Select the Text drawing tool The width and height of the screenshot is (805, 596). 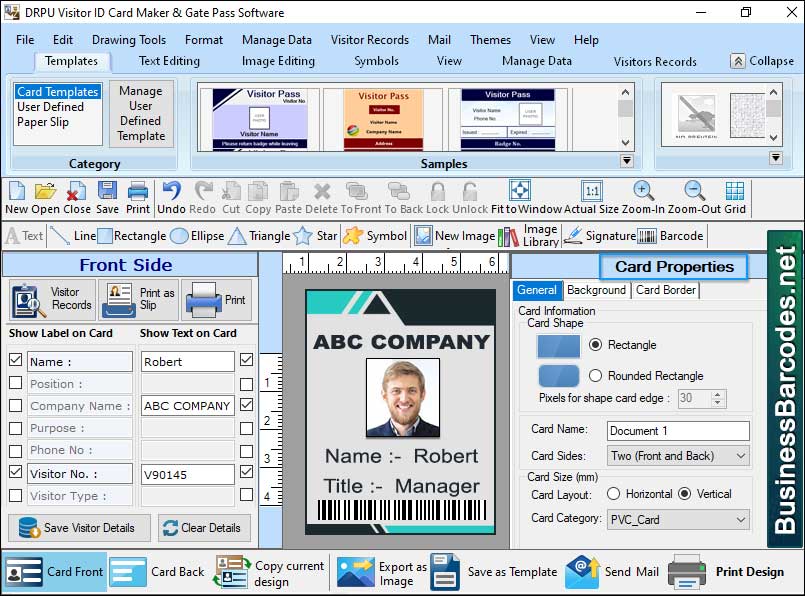tap(24, 236)
